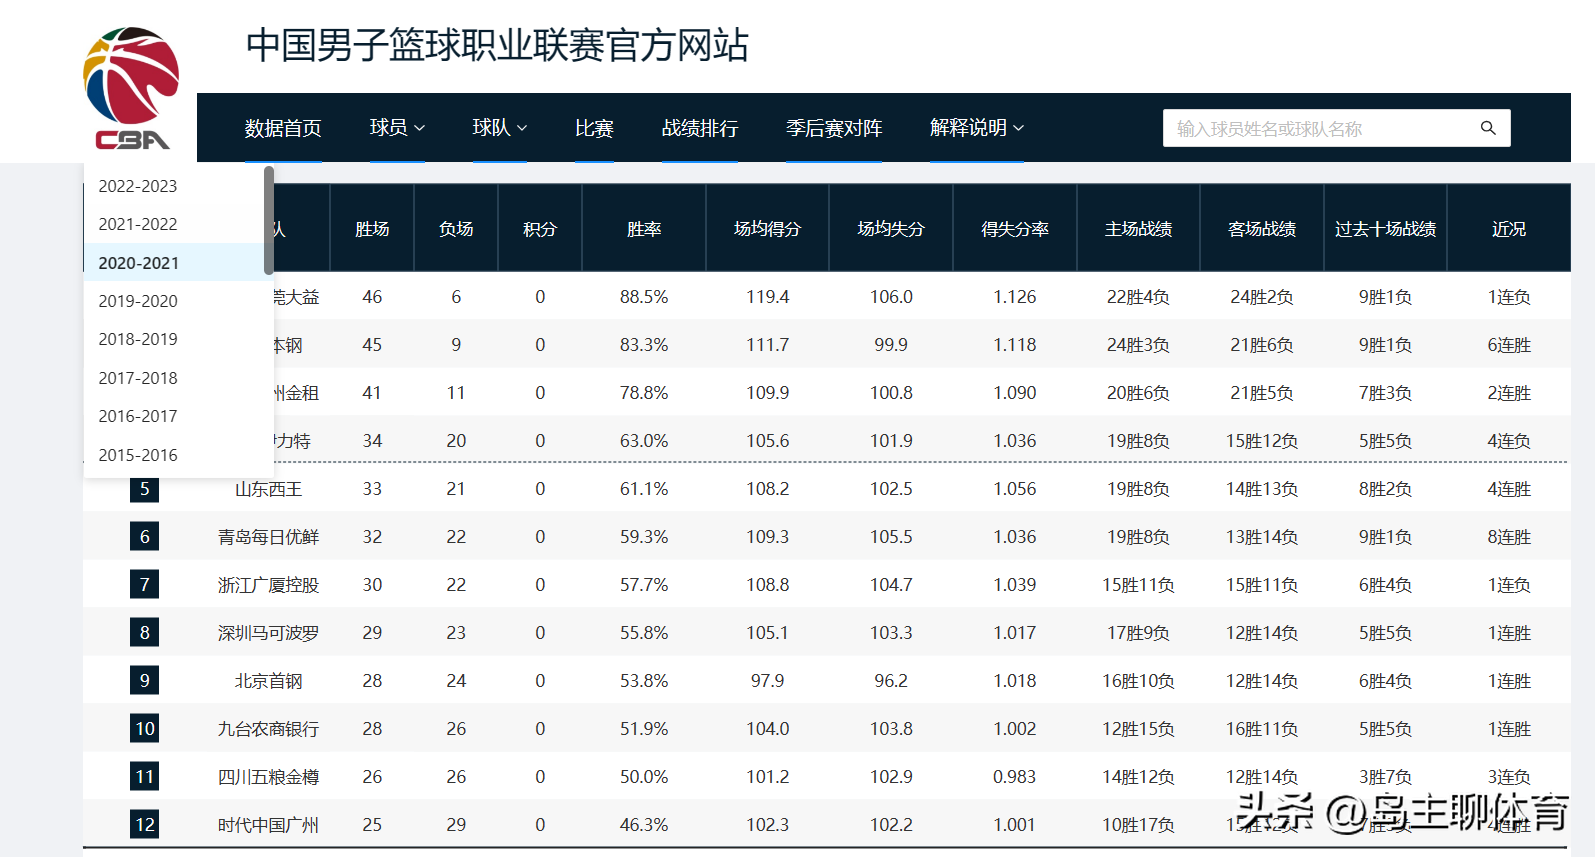
Task: Click the site title 中国男子篮球职业联赛官方网站
Action: pyautogui.click(x=497, y=46)
